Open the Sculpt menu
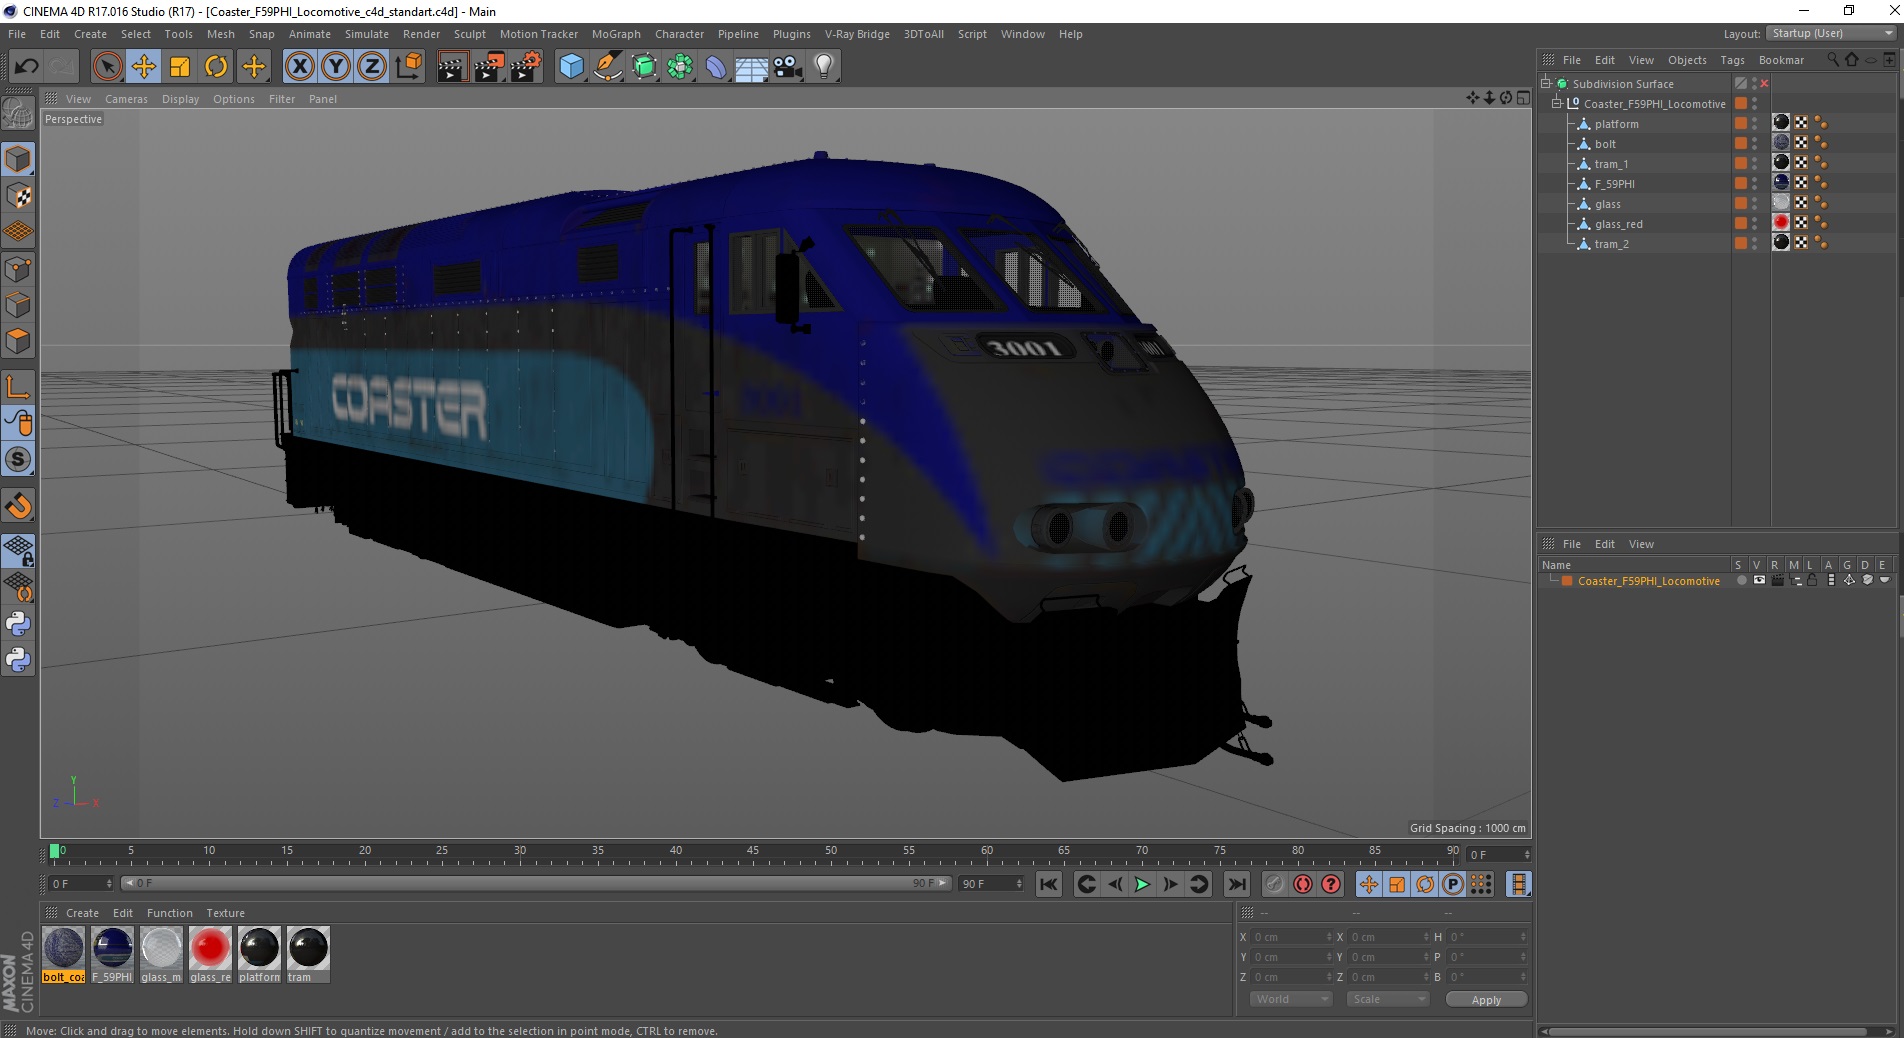Viewport: 1904px width, 1038px height. pos(469,34)
